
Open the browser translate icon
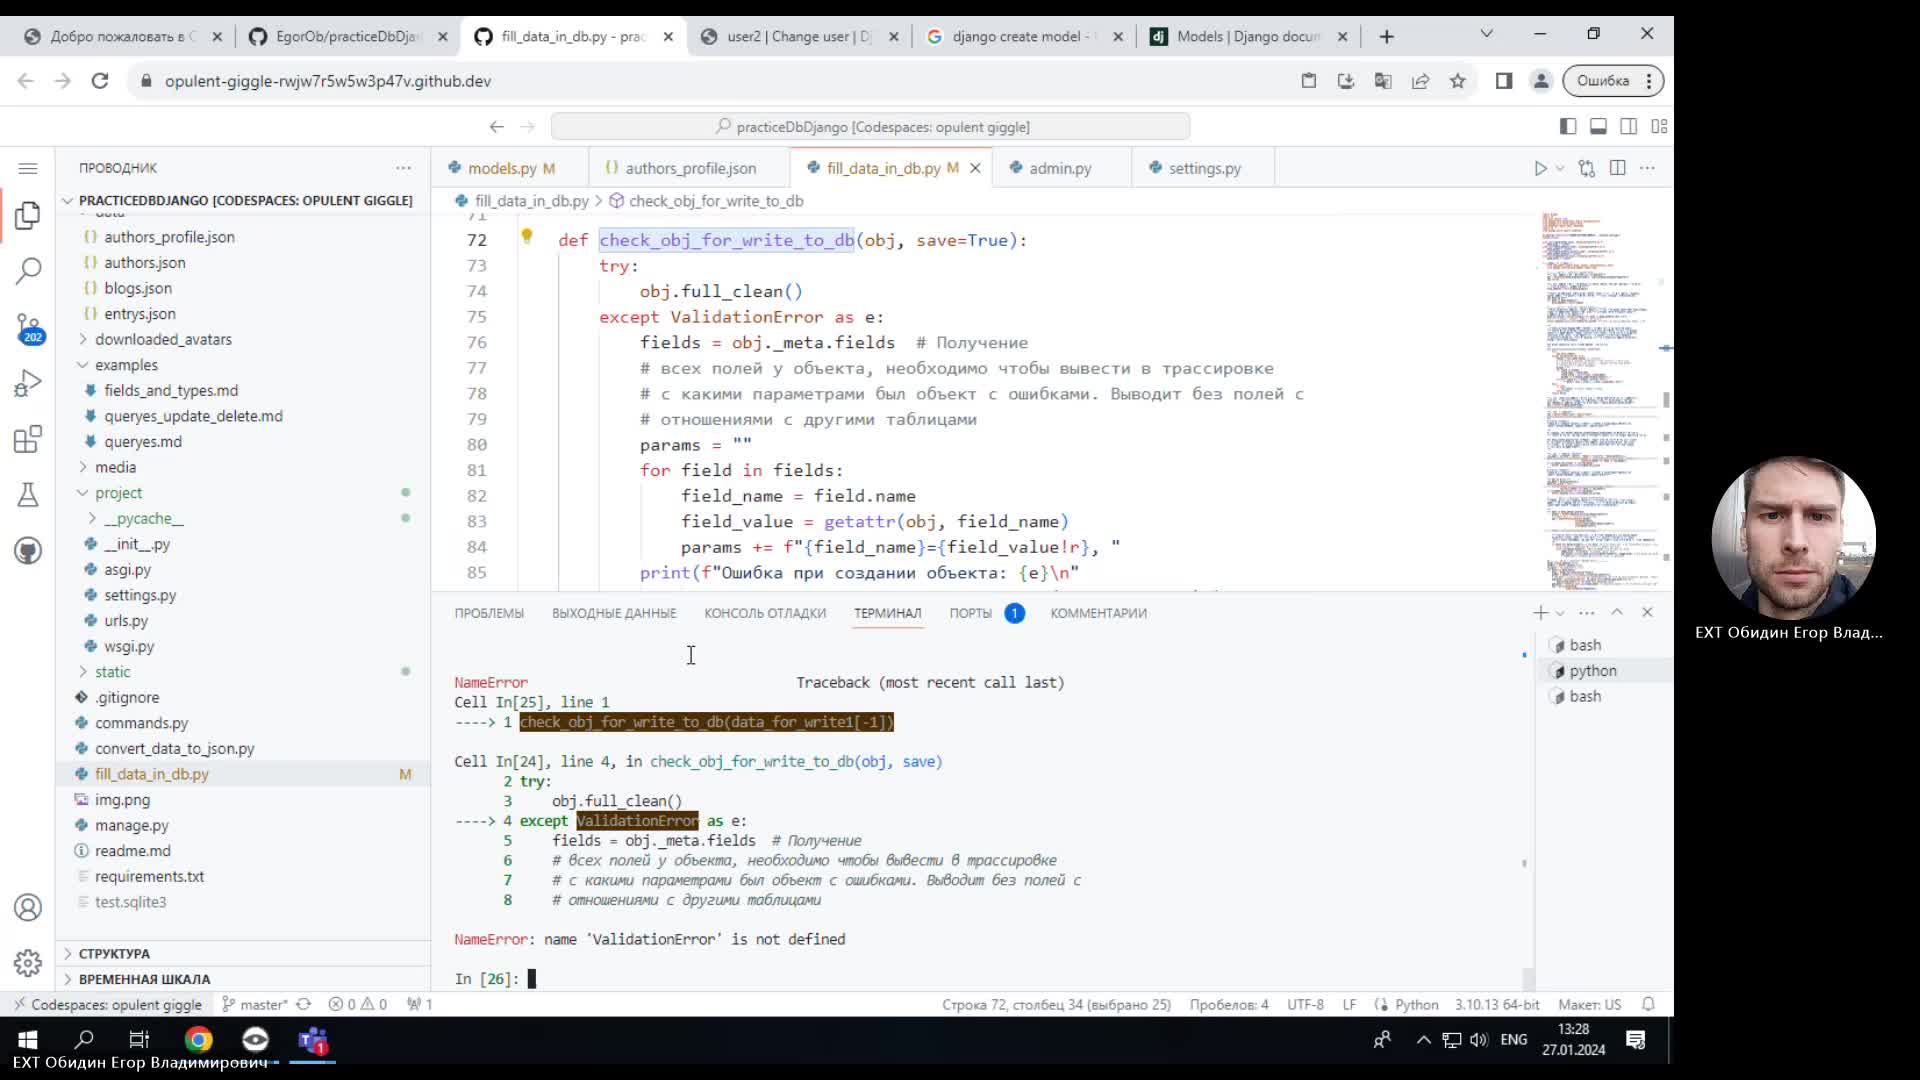pyautogui.click(x=1383, y=80)
